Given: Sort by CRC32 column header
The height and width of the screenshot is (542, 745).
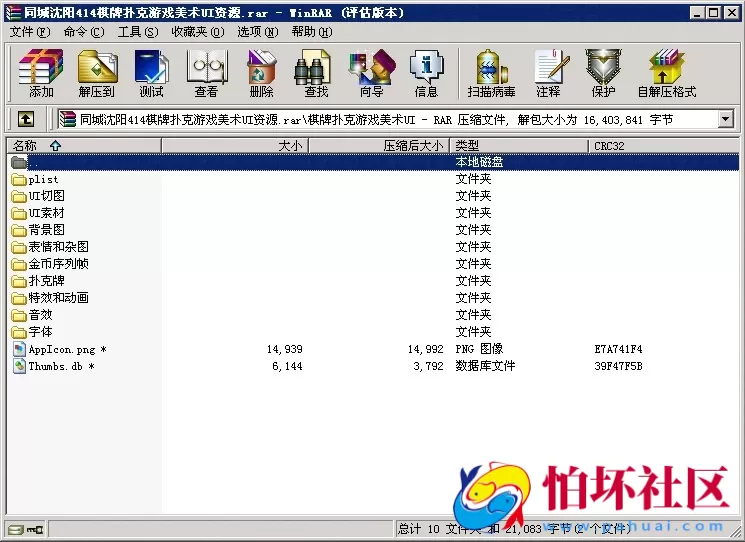Looking at the screenshot, I should [664, 145].
